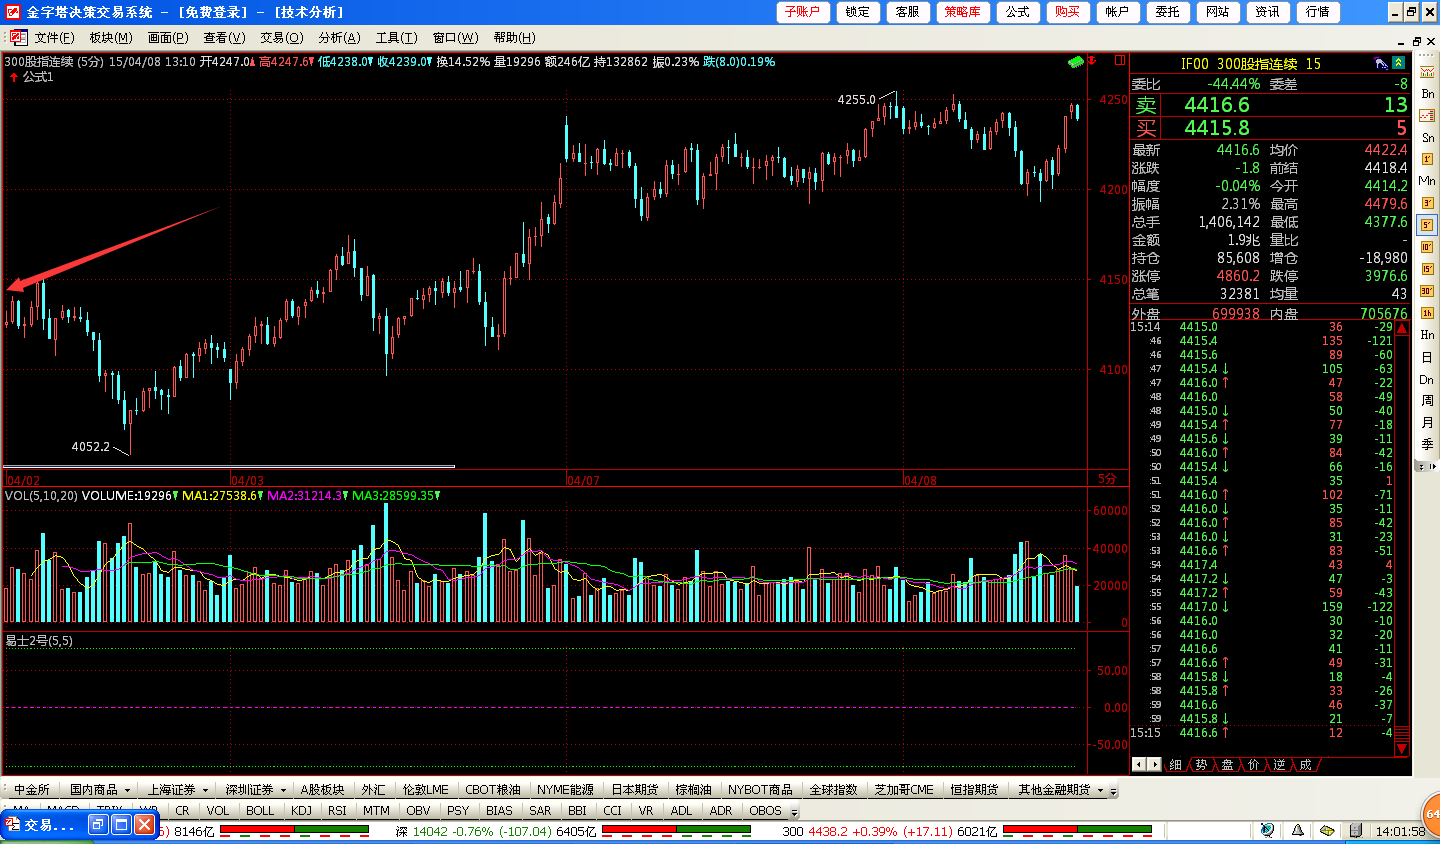Expand the right period toolbar overflow arrows

[1426, 466]
